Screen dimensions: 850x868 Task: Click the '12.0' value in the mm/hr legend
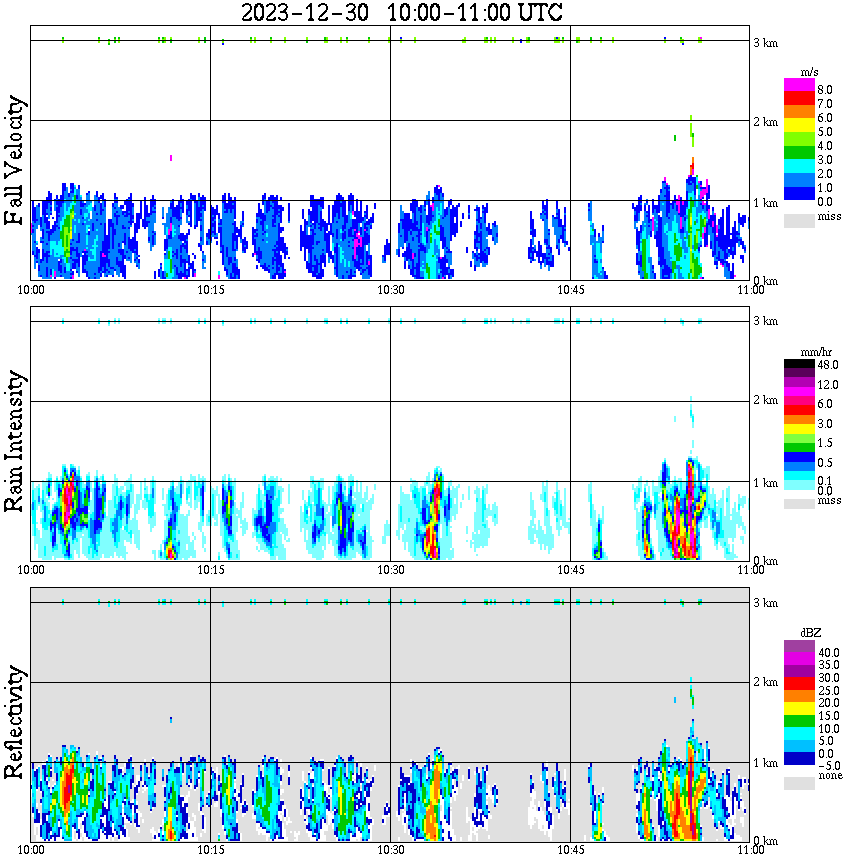click(x=828, y=385)
